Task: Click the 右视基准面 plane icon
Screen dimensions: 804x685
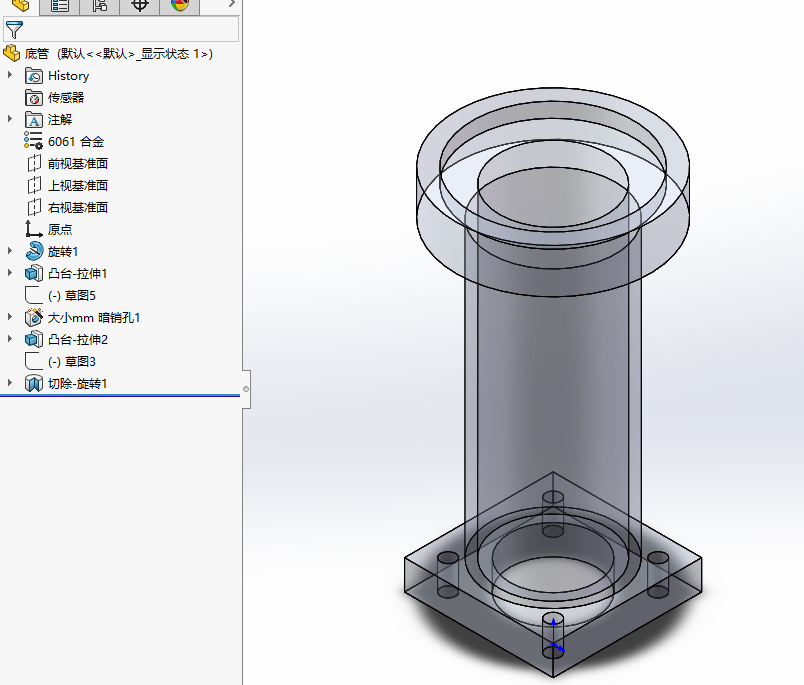Action: [x=34, y=207]
